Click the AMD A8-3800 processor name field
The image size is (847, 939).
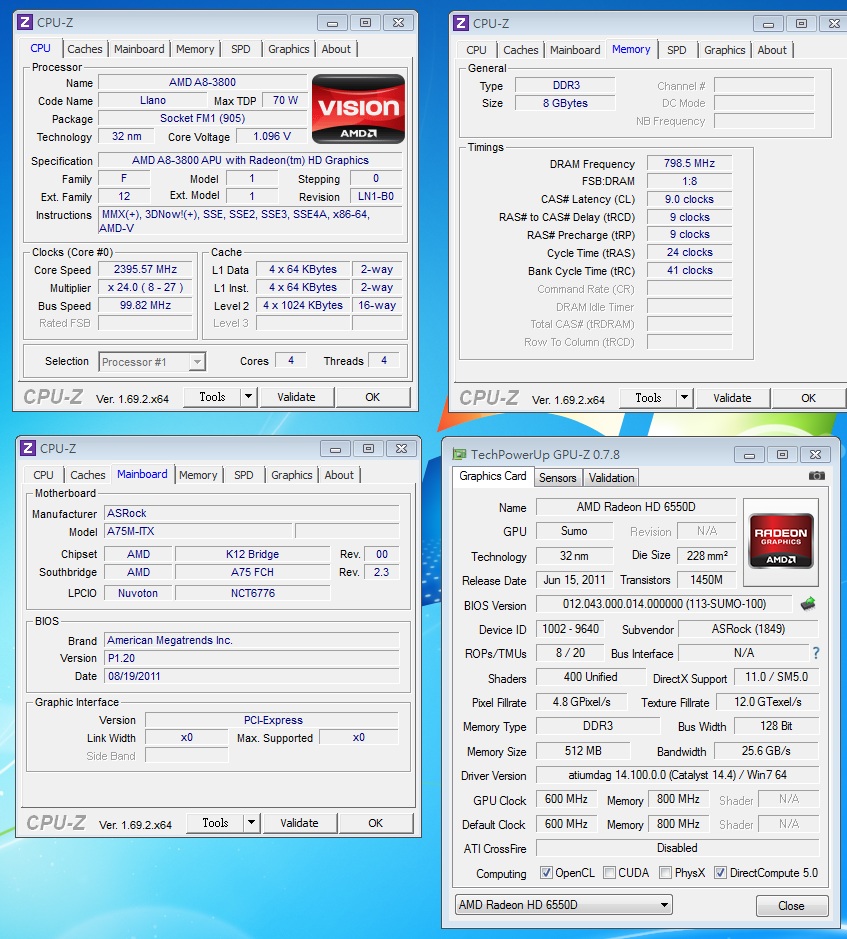(x=202, y=82)
